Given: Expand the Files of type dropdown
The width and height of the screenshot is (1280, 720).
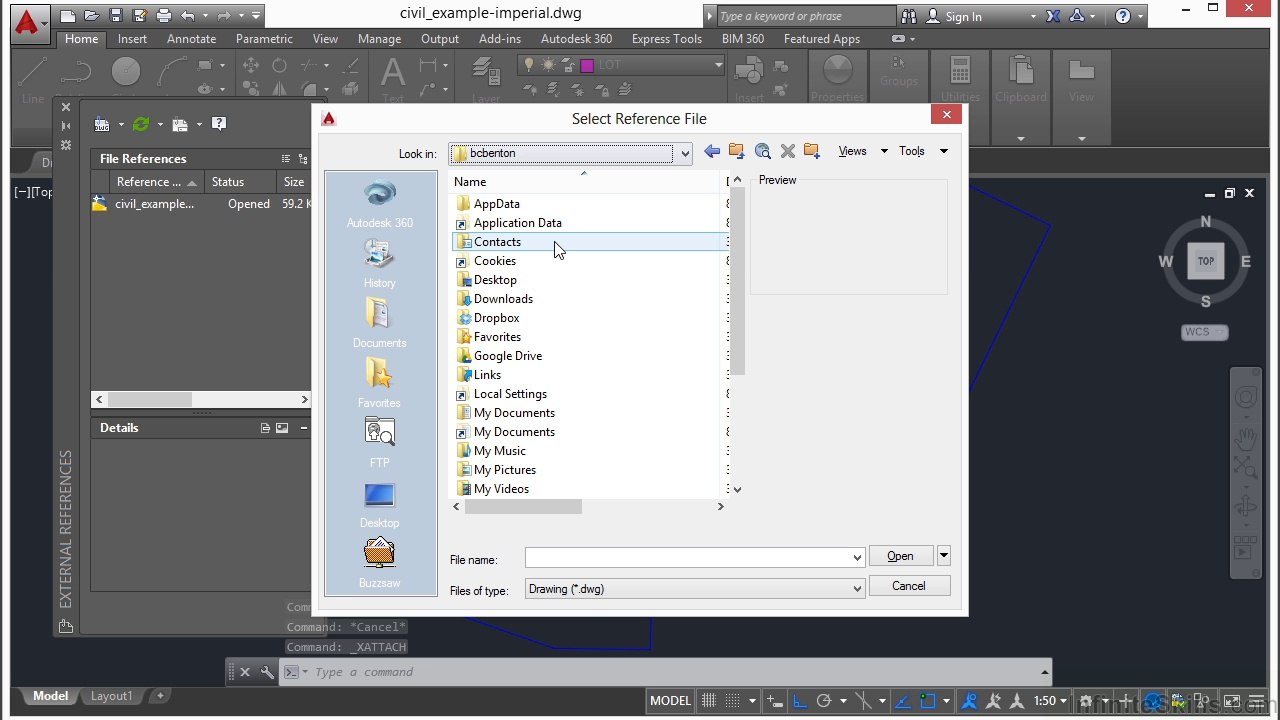Looking at the screenshot, I should (x=857, y=589).
